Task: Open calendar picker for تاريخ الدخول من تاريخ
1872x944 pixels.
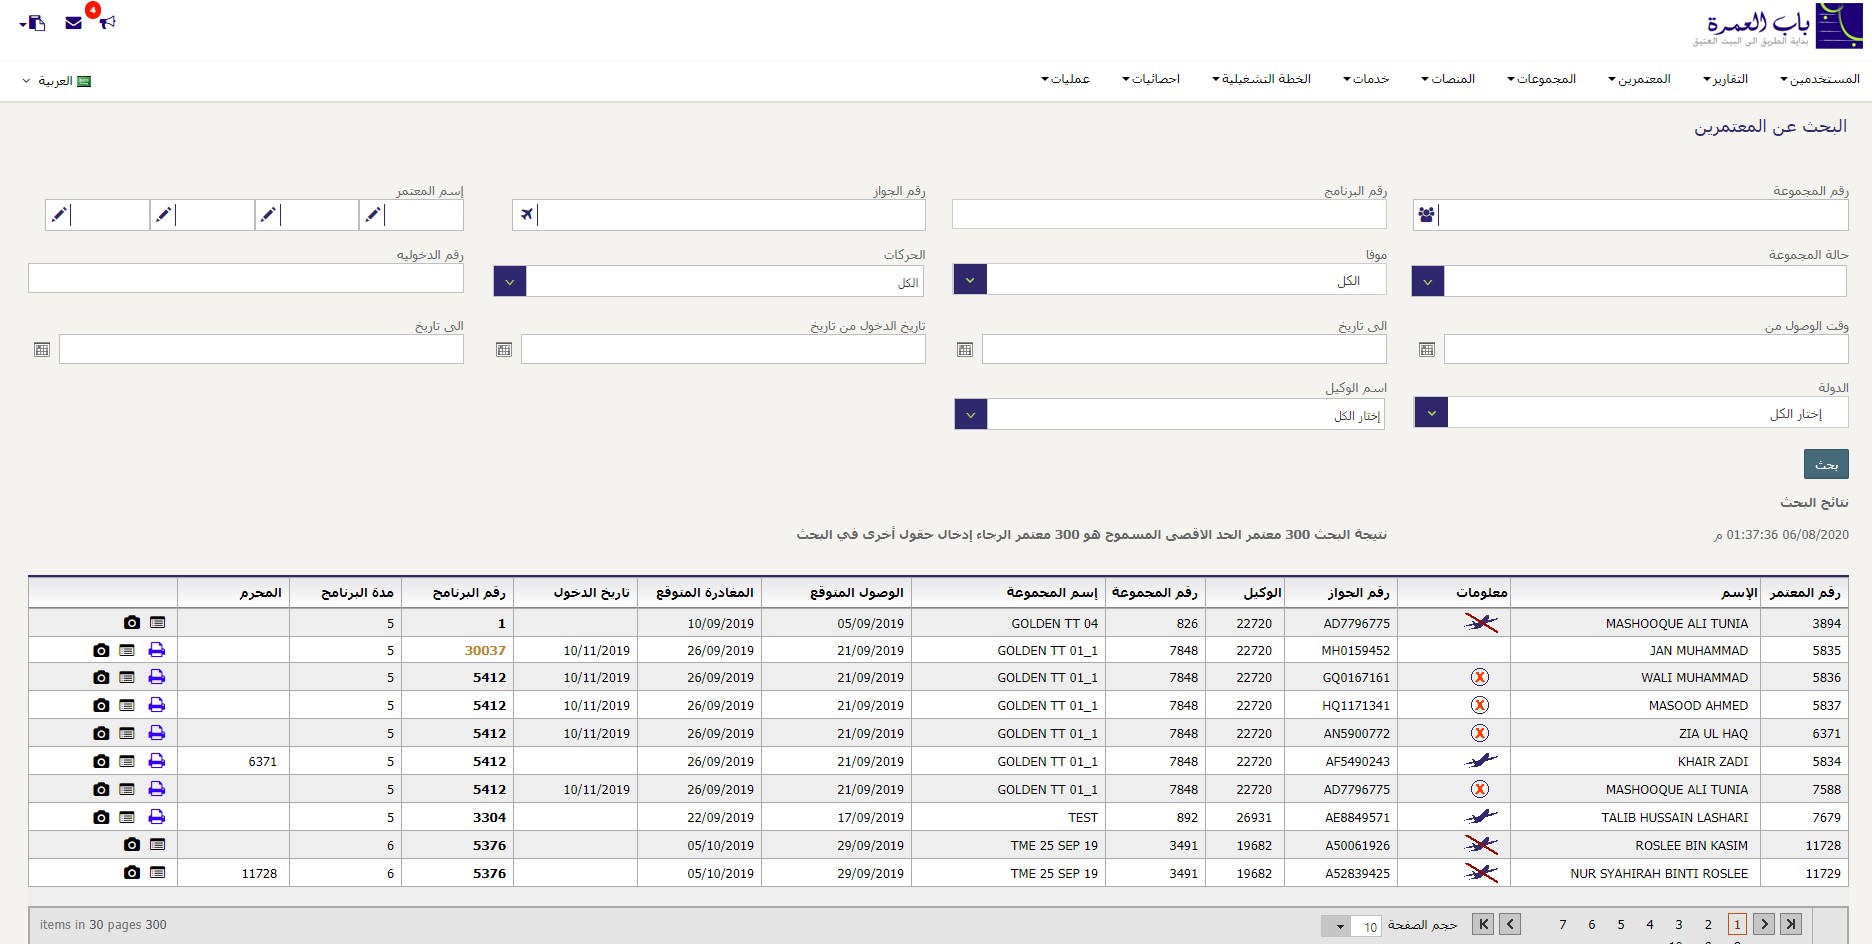Action: [x=504, y=350]
